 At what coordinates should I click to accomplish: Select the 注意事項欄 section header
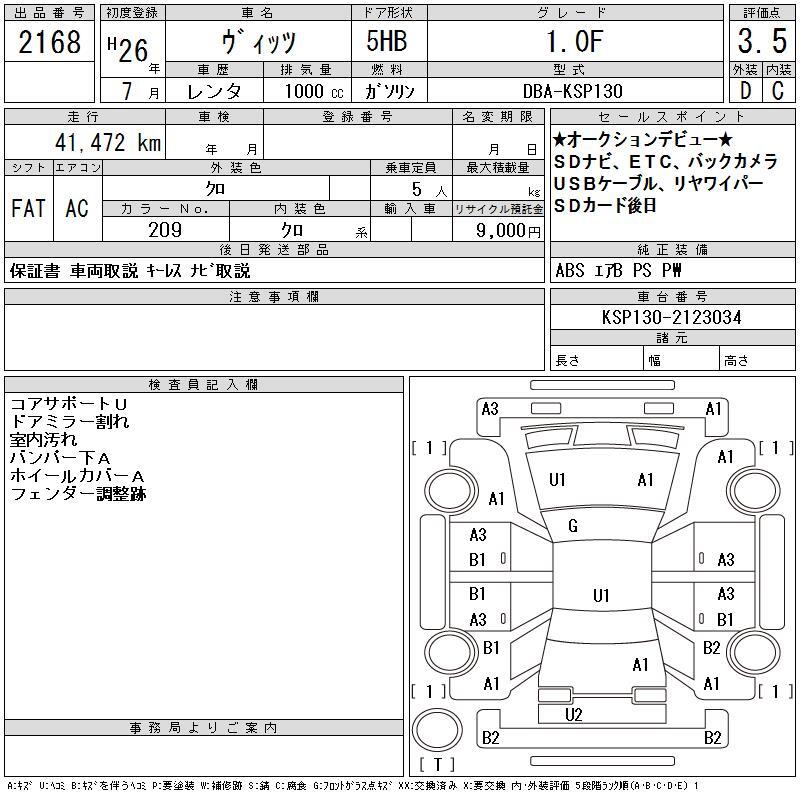tap(274, 296)
